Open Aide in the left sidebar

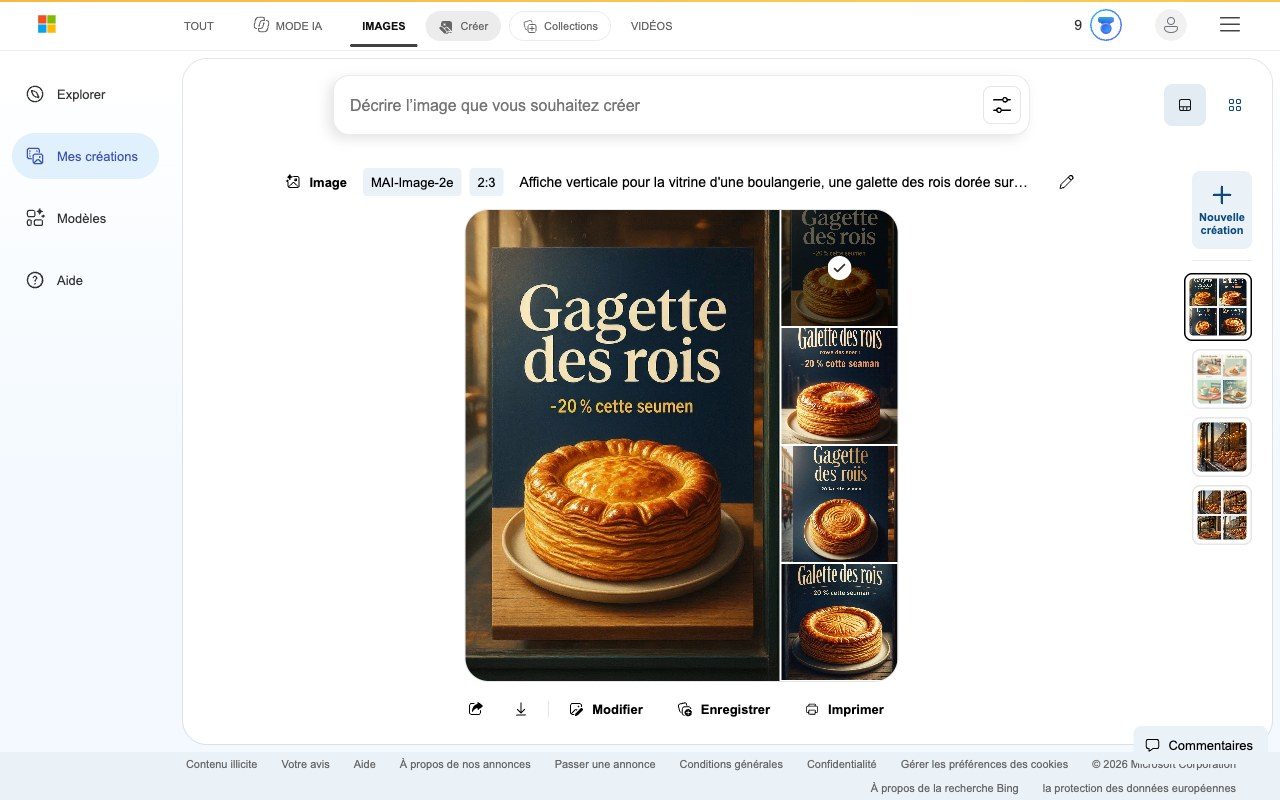56,280
